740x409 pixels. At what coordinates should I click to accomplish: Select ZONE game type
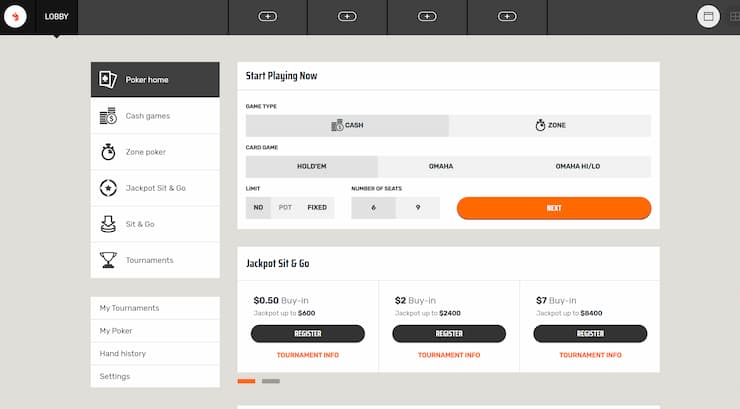coord(550,126)
